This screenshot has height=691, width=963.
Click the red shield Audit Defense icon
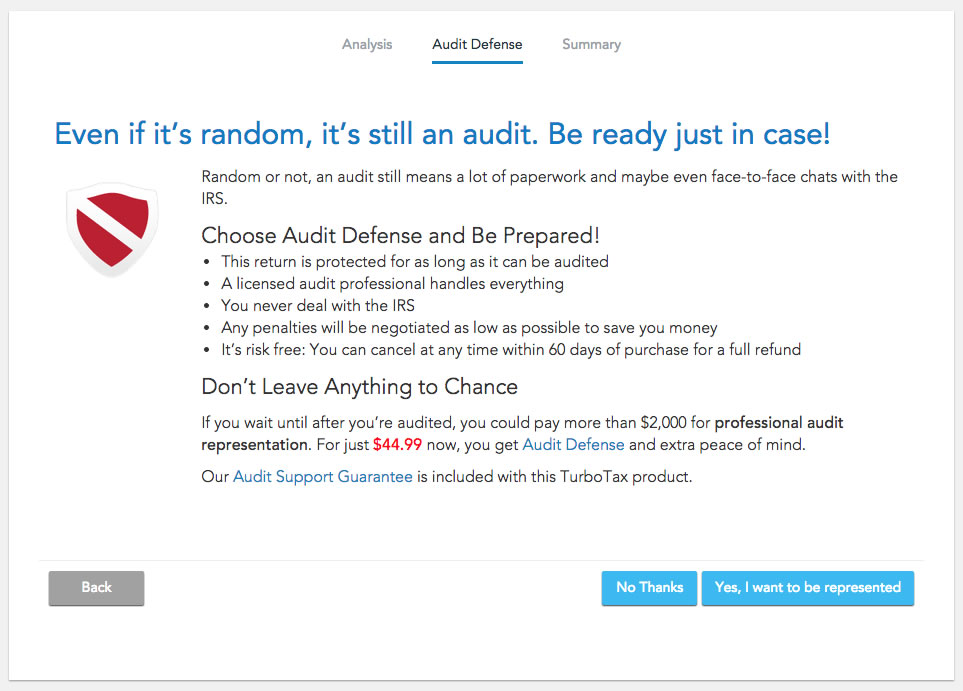pos(112,229)
